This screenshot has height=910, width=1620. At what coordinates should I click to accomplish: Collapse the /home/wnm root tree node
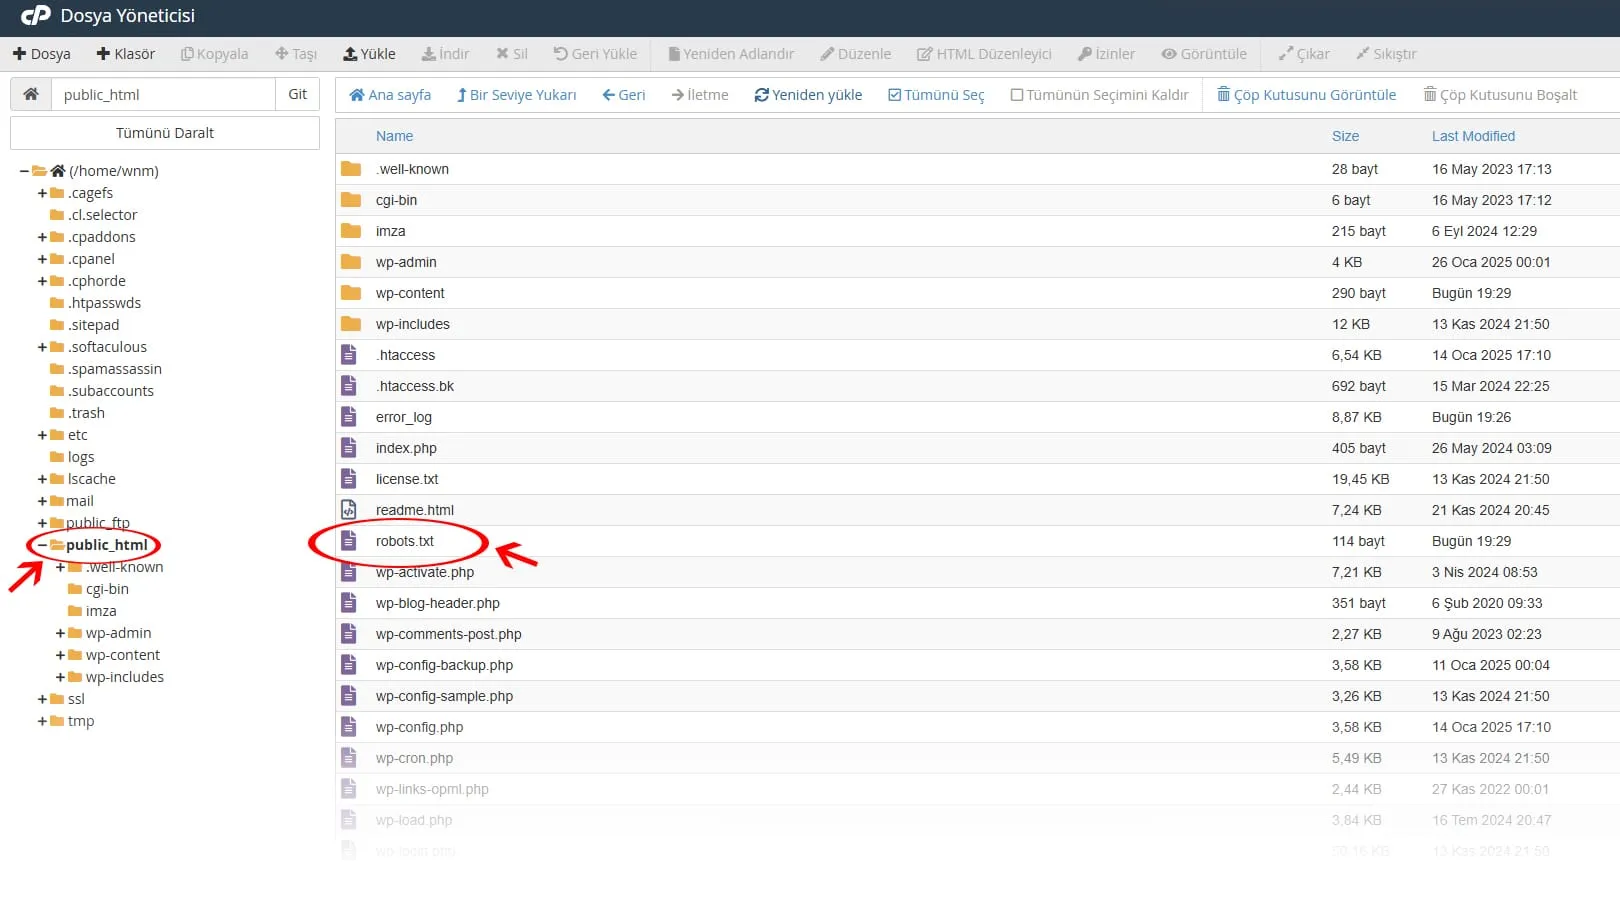pyautogui.click(x=24, y=171)
